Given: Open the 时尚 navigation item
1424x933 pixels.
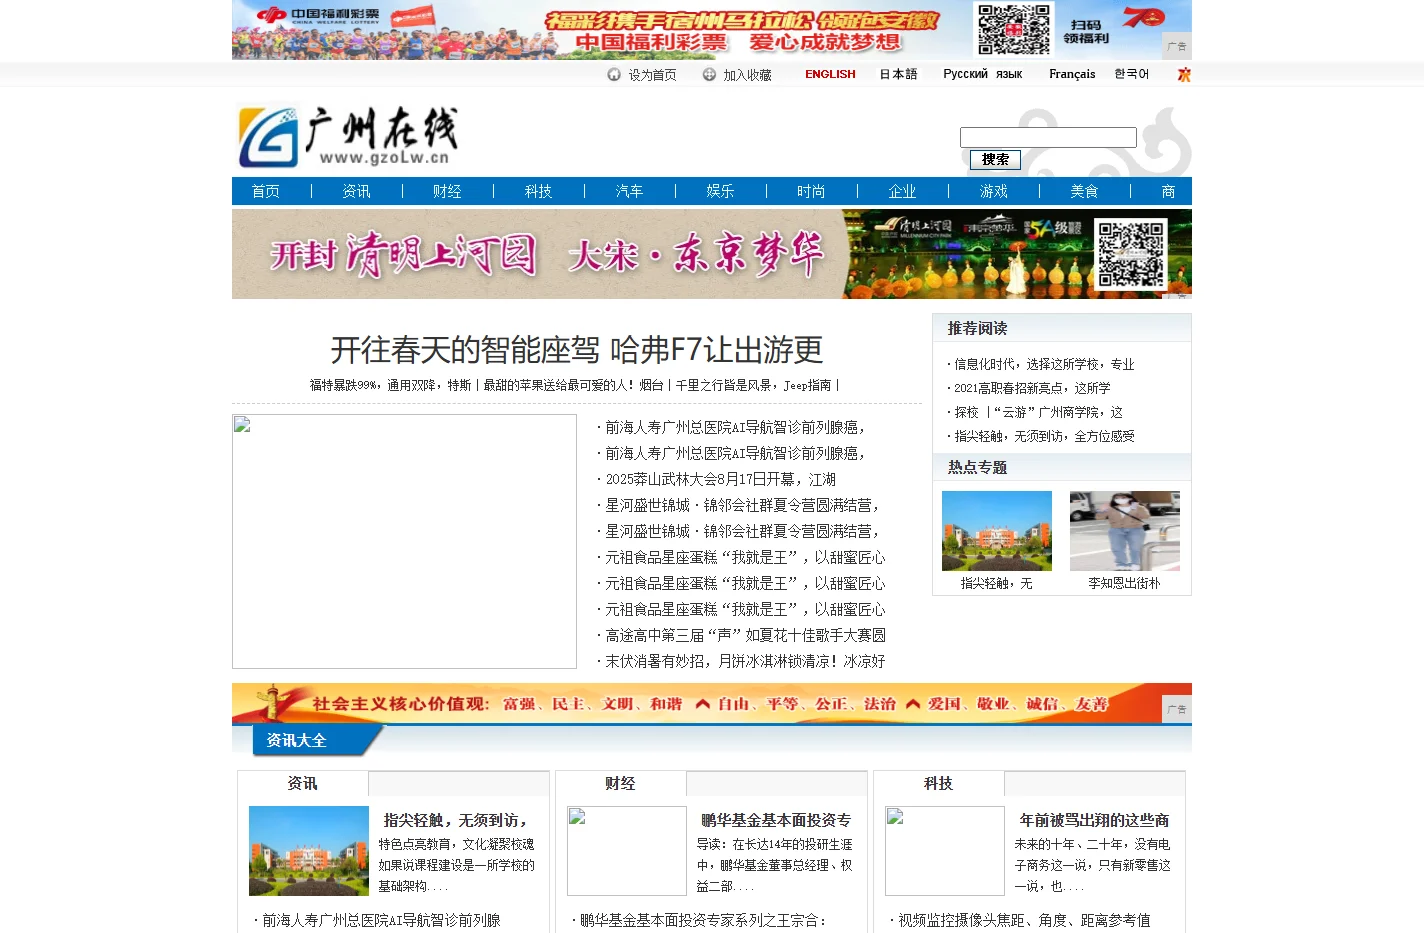Looking at the screenshot, I should point(812,191).
